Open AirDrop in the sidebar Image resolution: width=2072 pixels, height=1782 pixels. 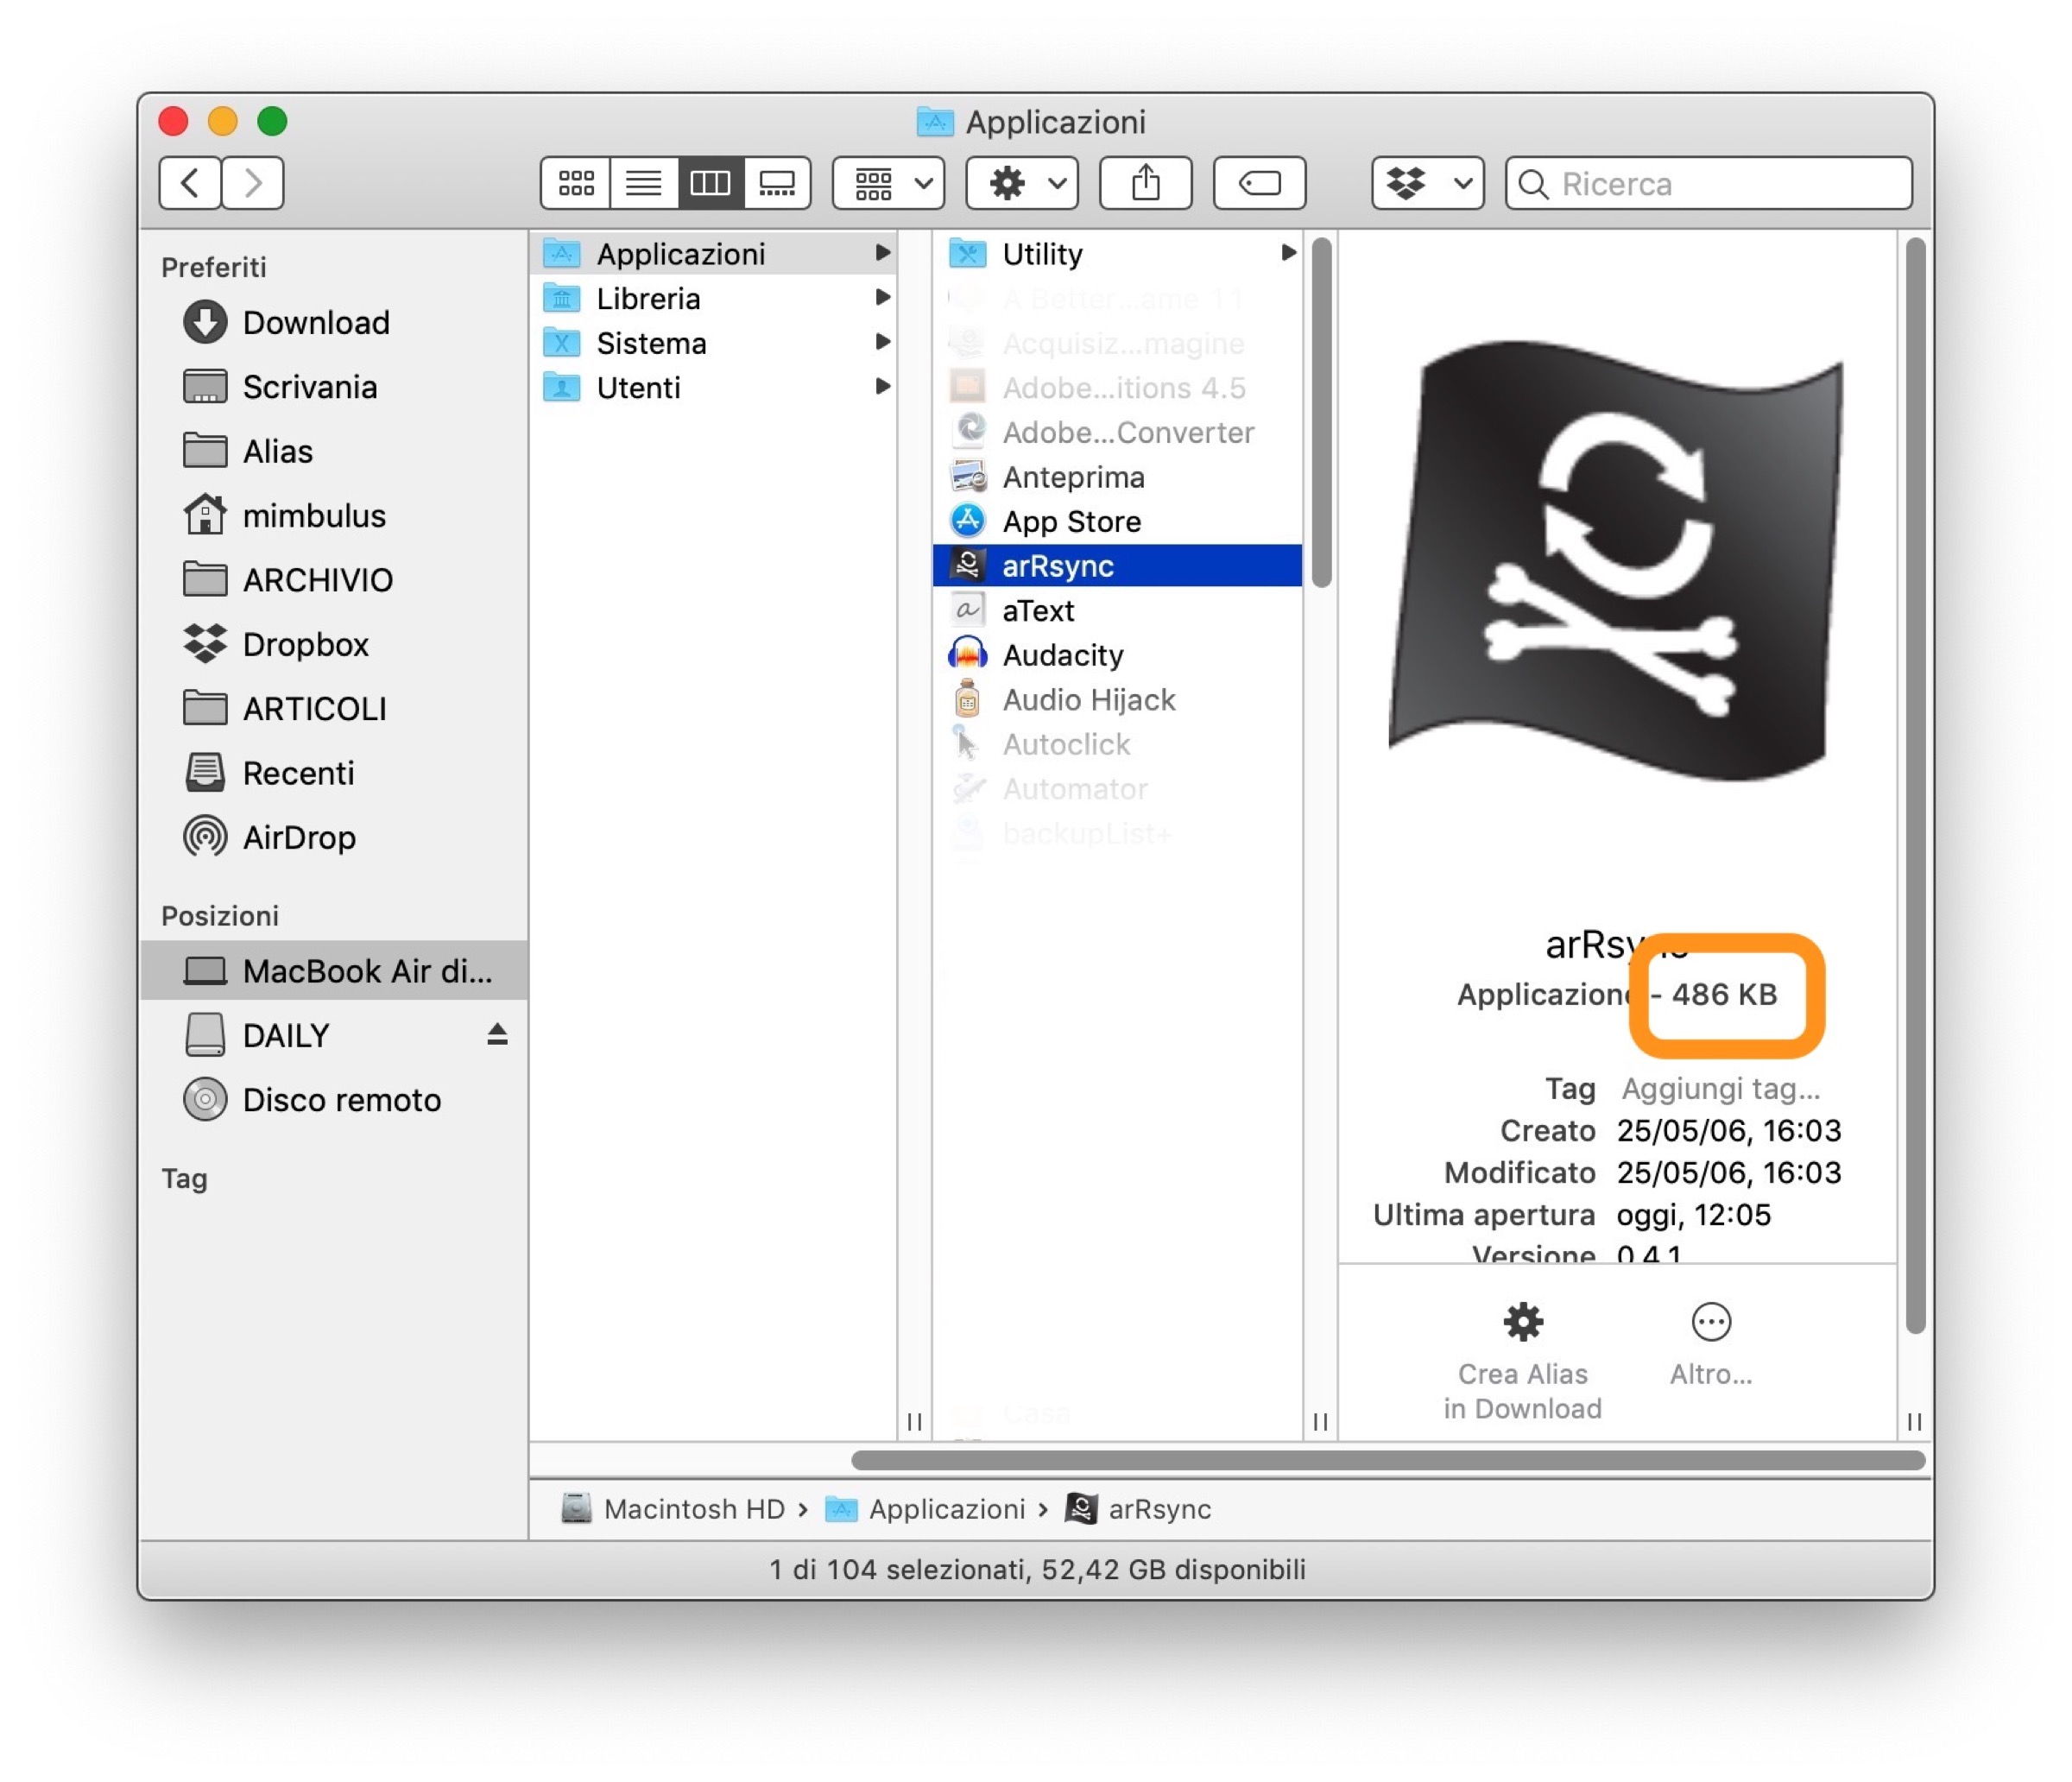pyautogui.click(x=298, y=838)
